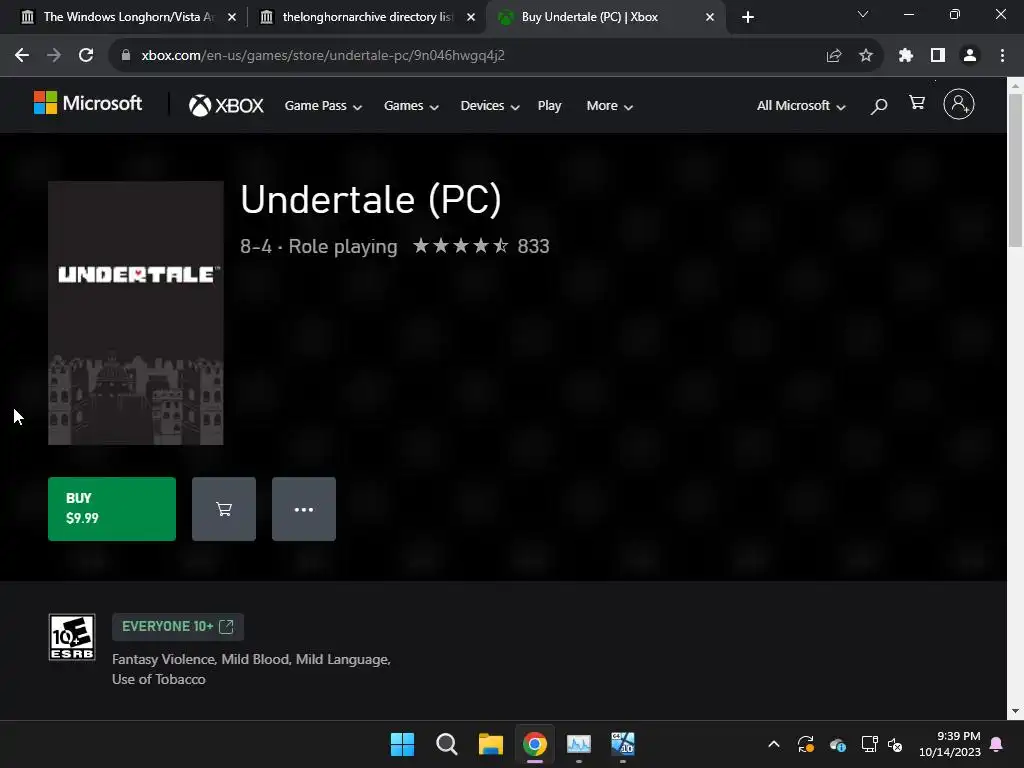The height and width of the screenshot is (768, 1024).
Task: Expand the Games menu
Action: tap(411, 106)
